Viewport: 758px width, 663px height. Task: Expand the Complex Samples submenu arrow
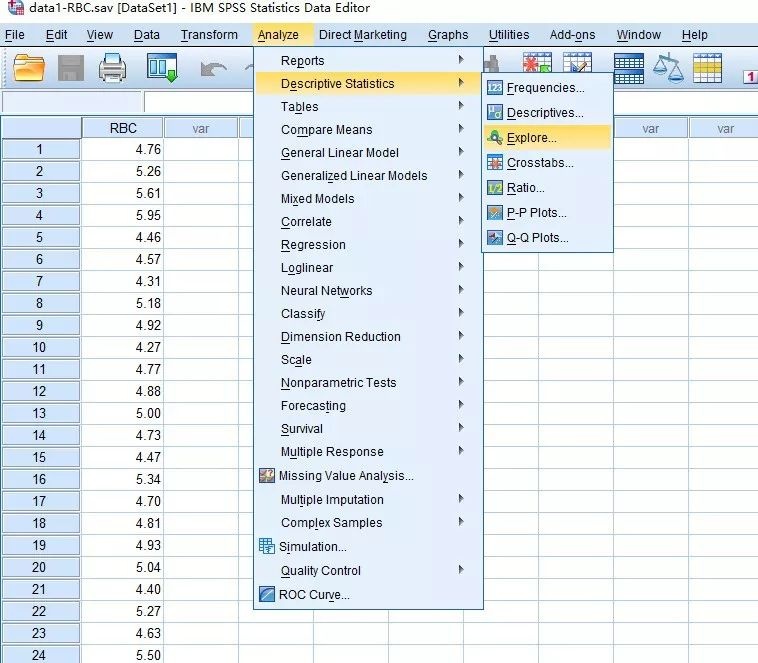(461, 522)
